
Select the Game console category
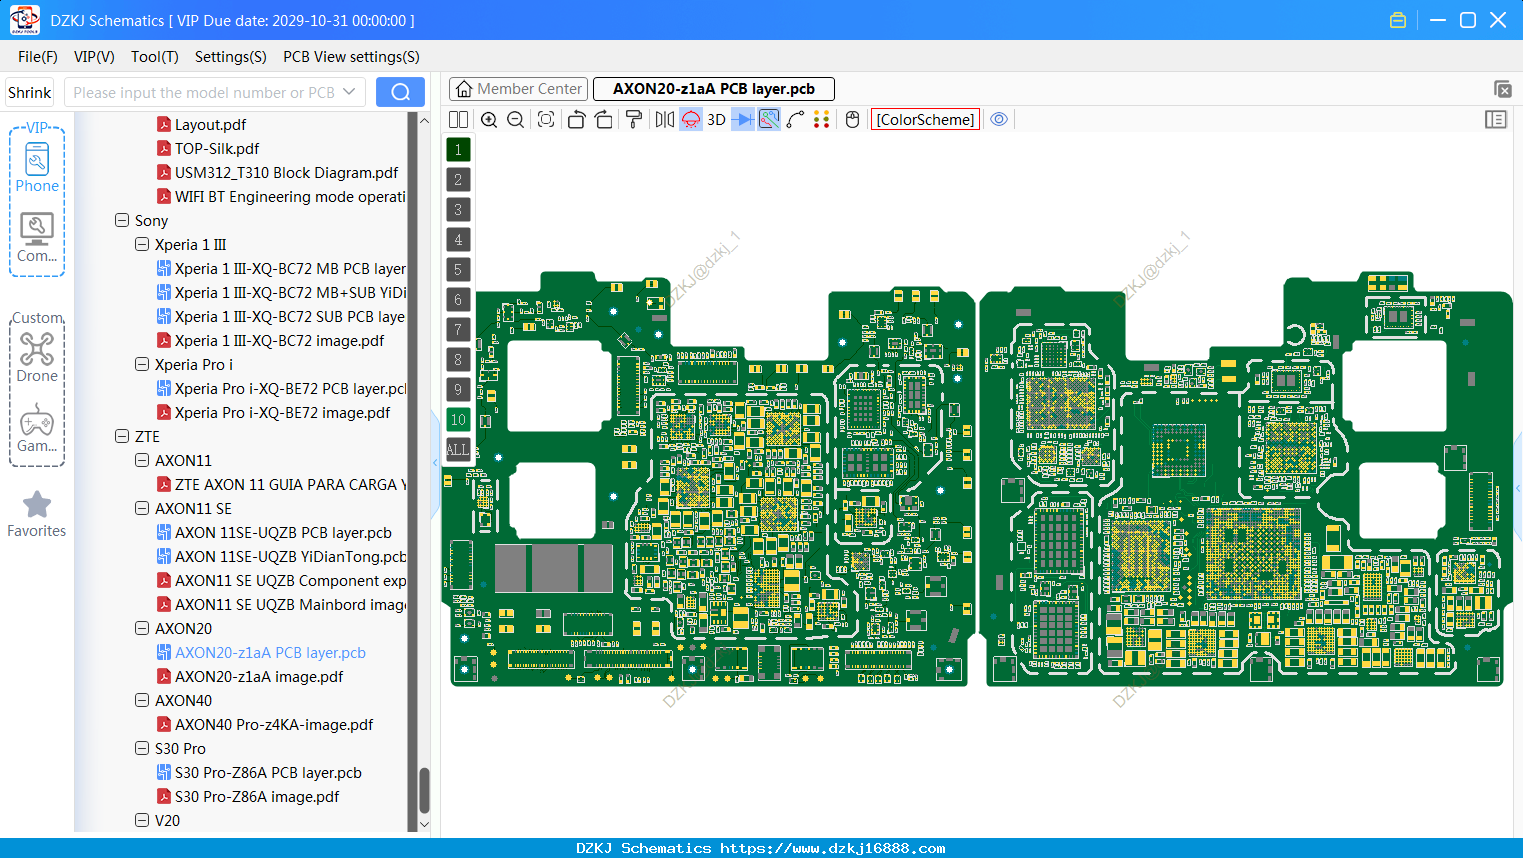tap(37, 428)
